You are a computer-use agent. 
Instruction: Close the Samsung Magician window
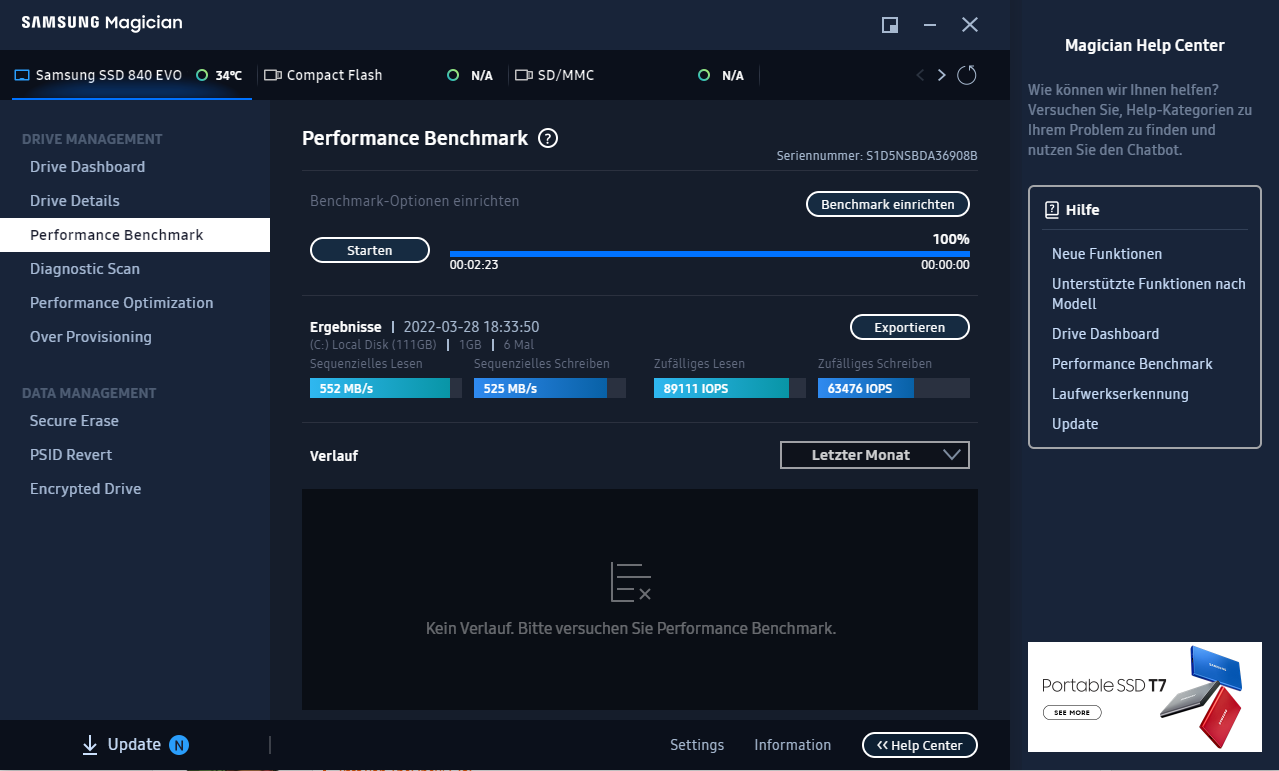pos(970,25)
